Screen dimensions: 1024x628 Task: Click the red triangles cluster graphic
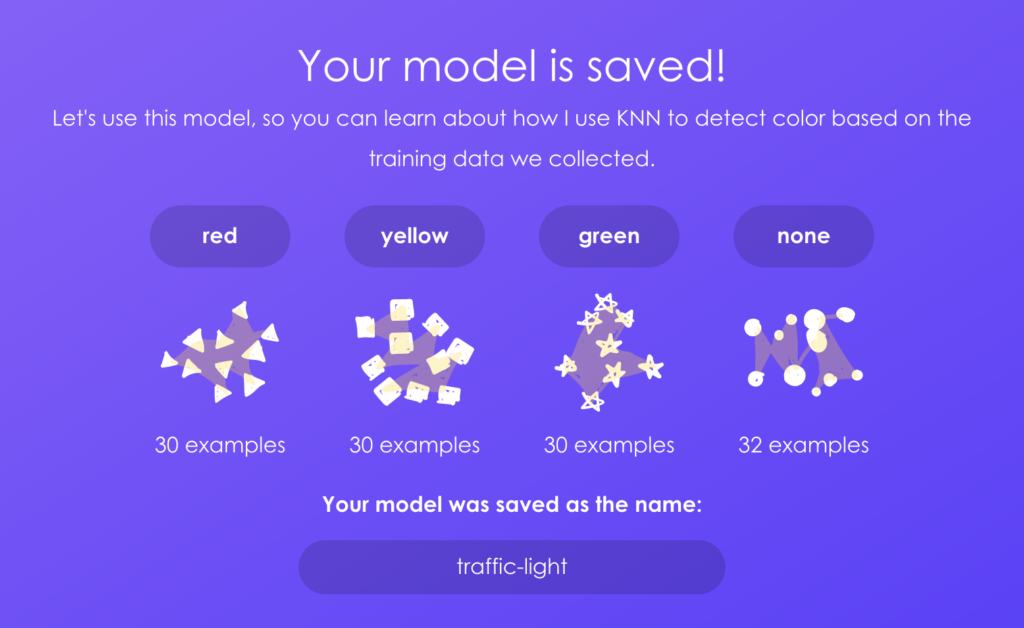click(220, 352)
